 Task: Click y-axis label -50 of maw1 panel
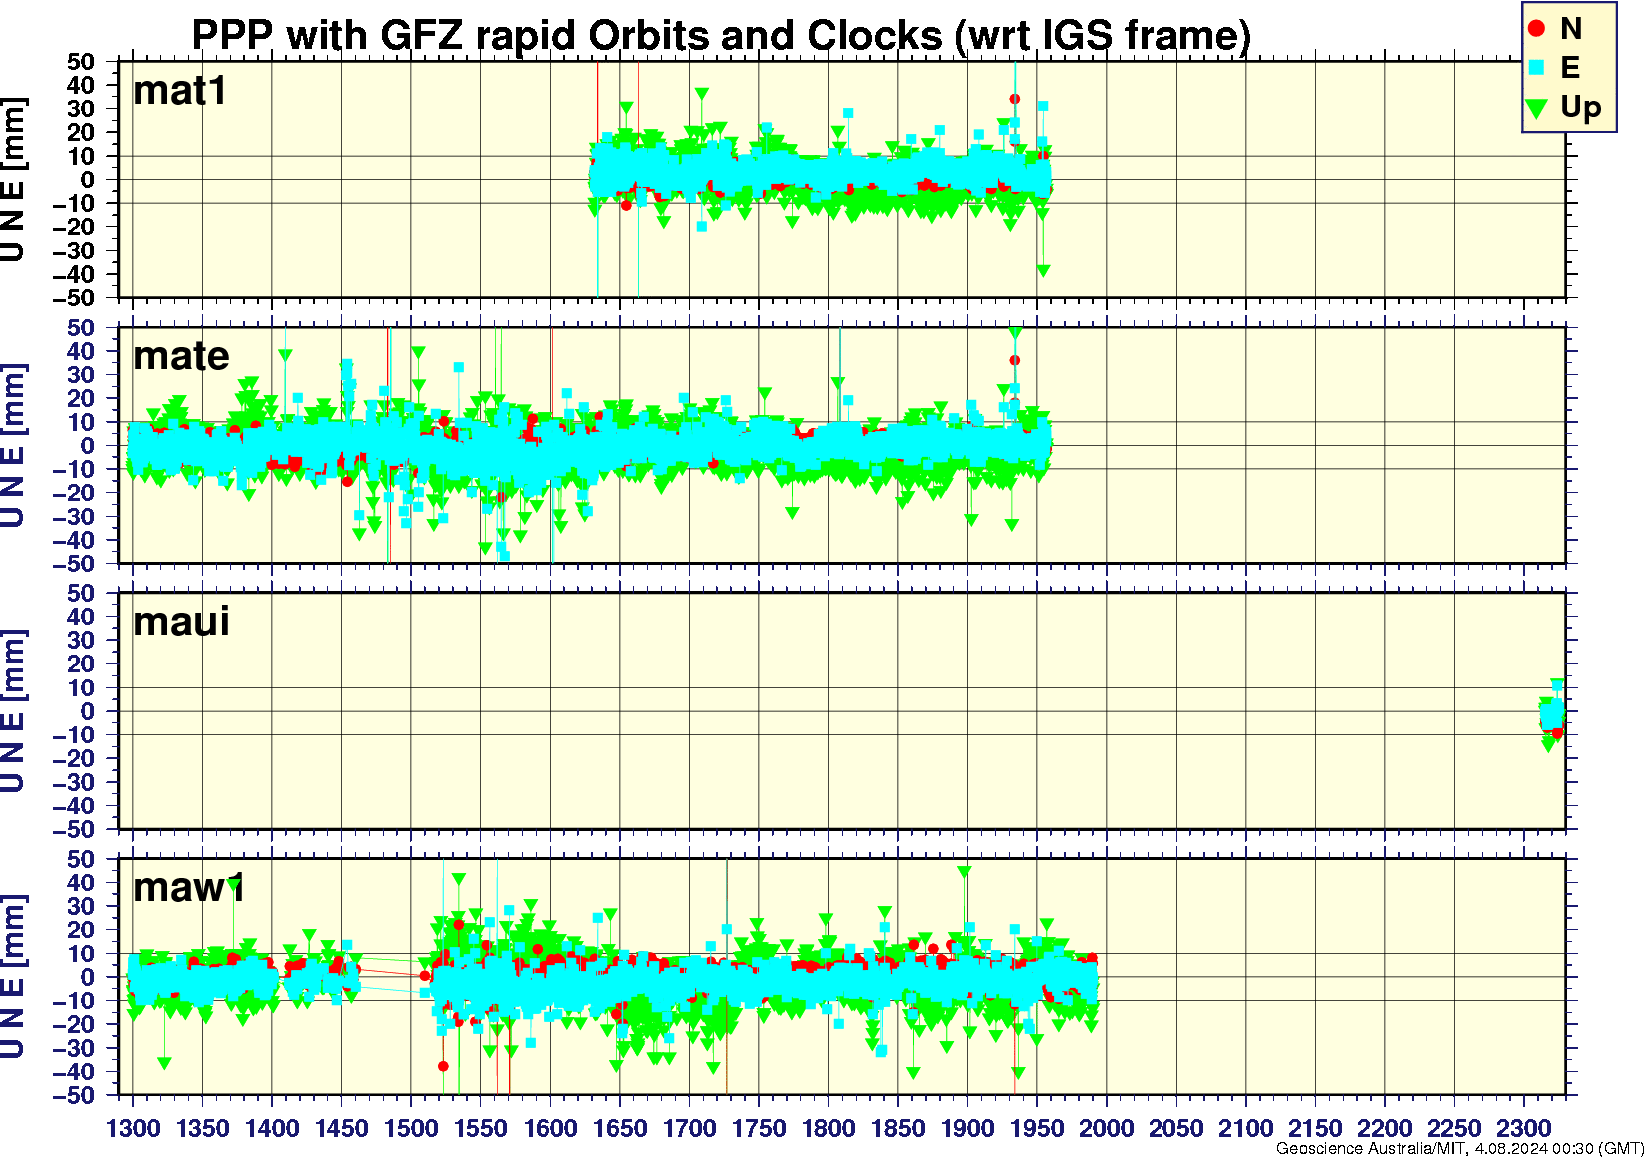point(74,1095)
